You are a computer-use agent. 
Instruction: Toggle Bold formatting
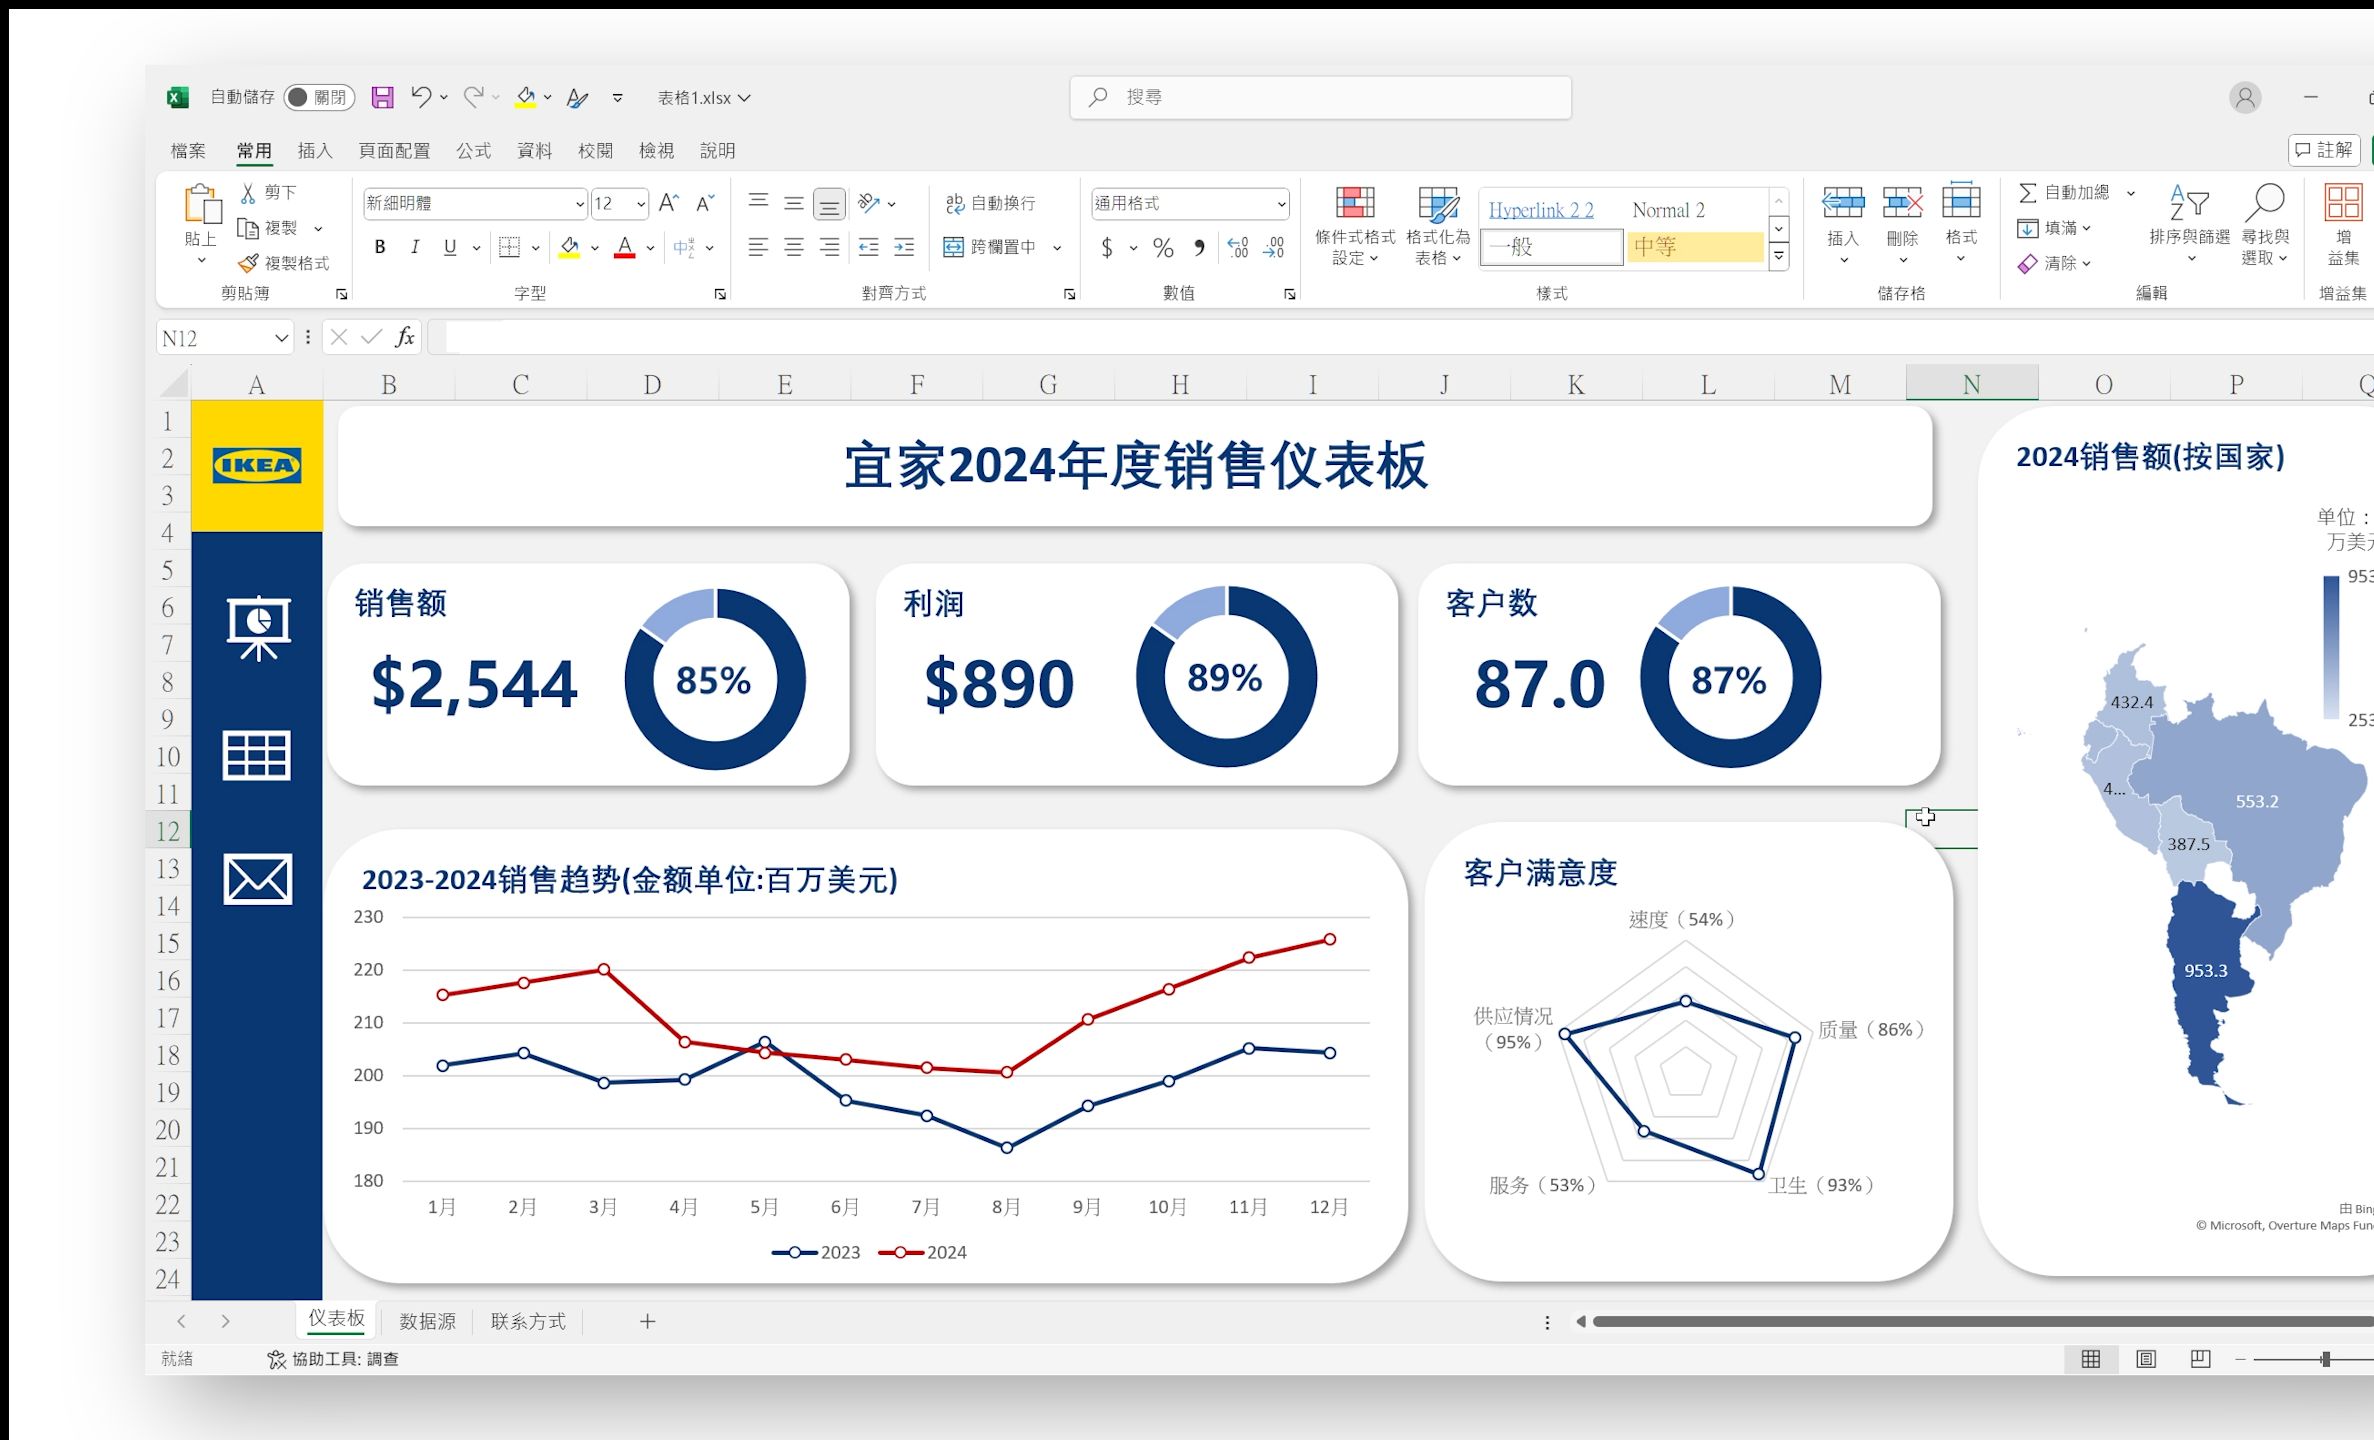[380, 247]
